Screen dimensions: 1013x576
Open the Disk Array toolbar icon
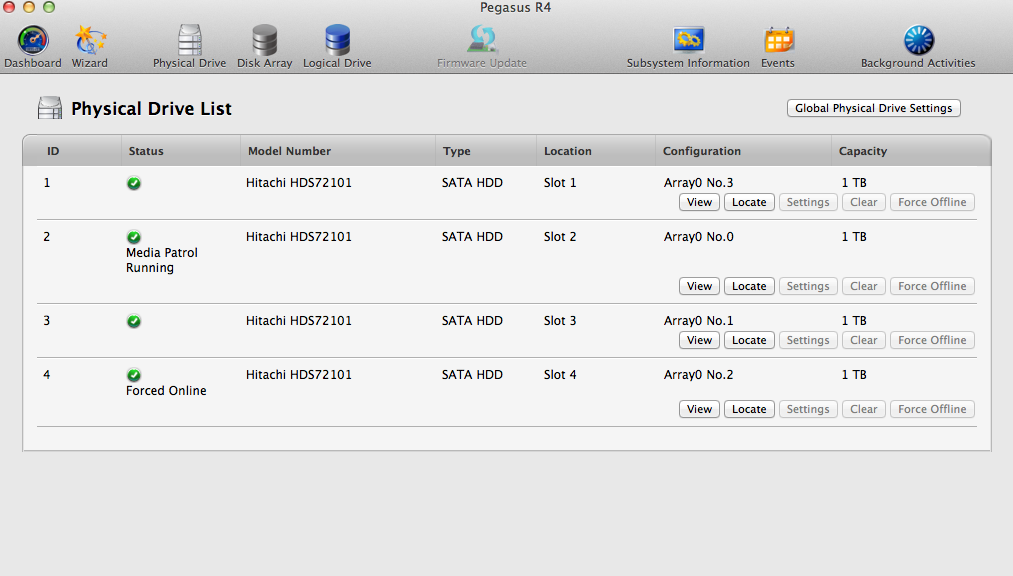pos(265,40)
